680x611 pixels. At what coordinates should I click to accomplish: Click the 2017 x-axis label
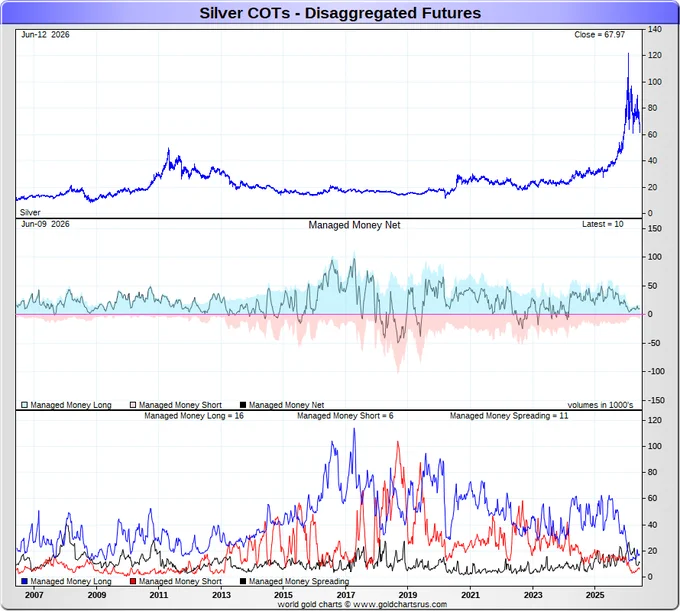[x=346, y=595]
